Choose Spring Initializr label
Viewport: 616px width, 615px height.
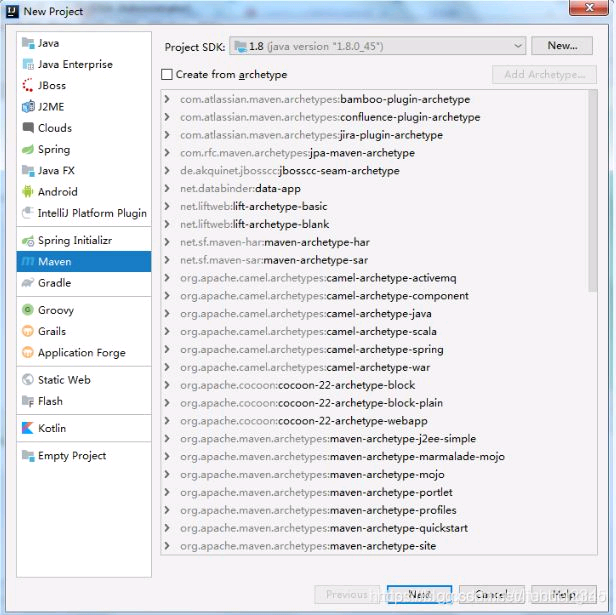tap(75, 240)
